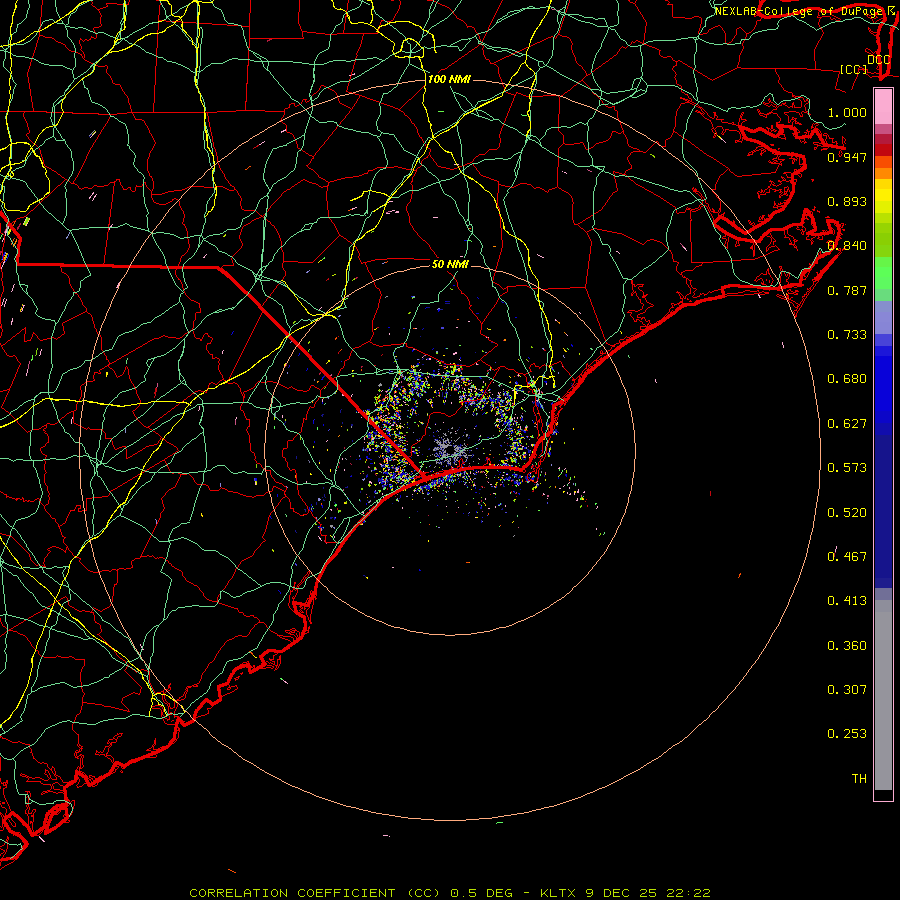Pick the lavender band on the color scale
900x900 pixels.
(883, 317)
